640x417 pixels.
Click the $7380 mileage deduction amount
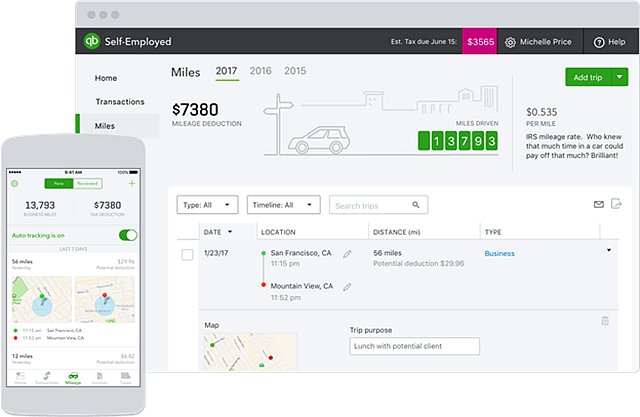tap(196, 109)
